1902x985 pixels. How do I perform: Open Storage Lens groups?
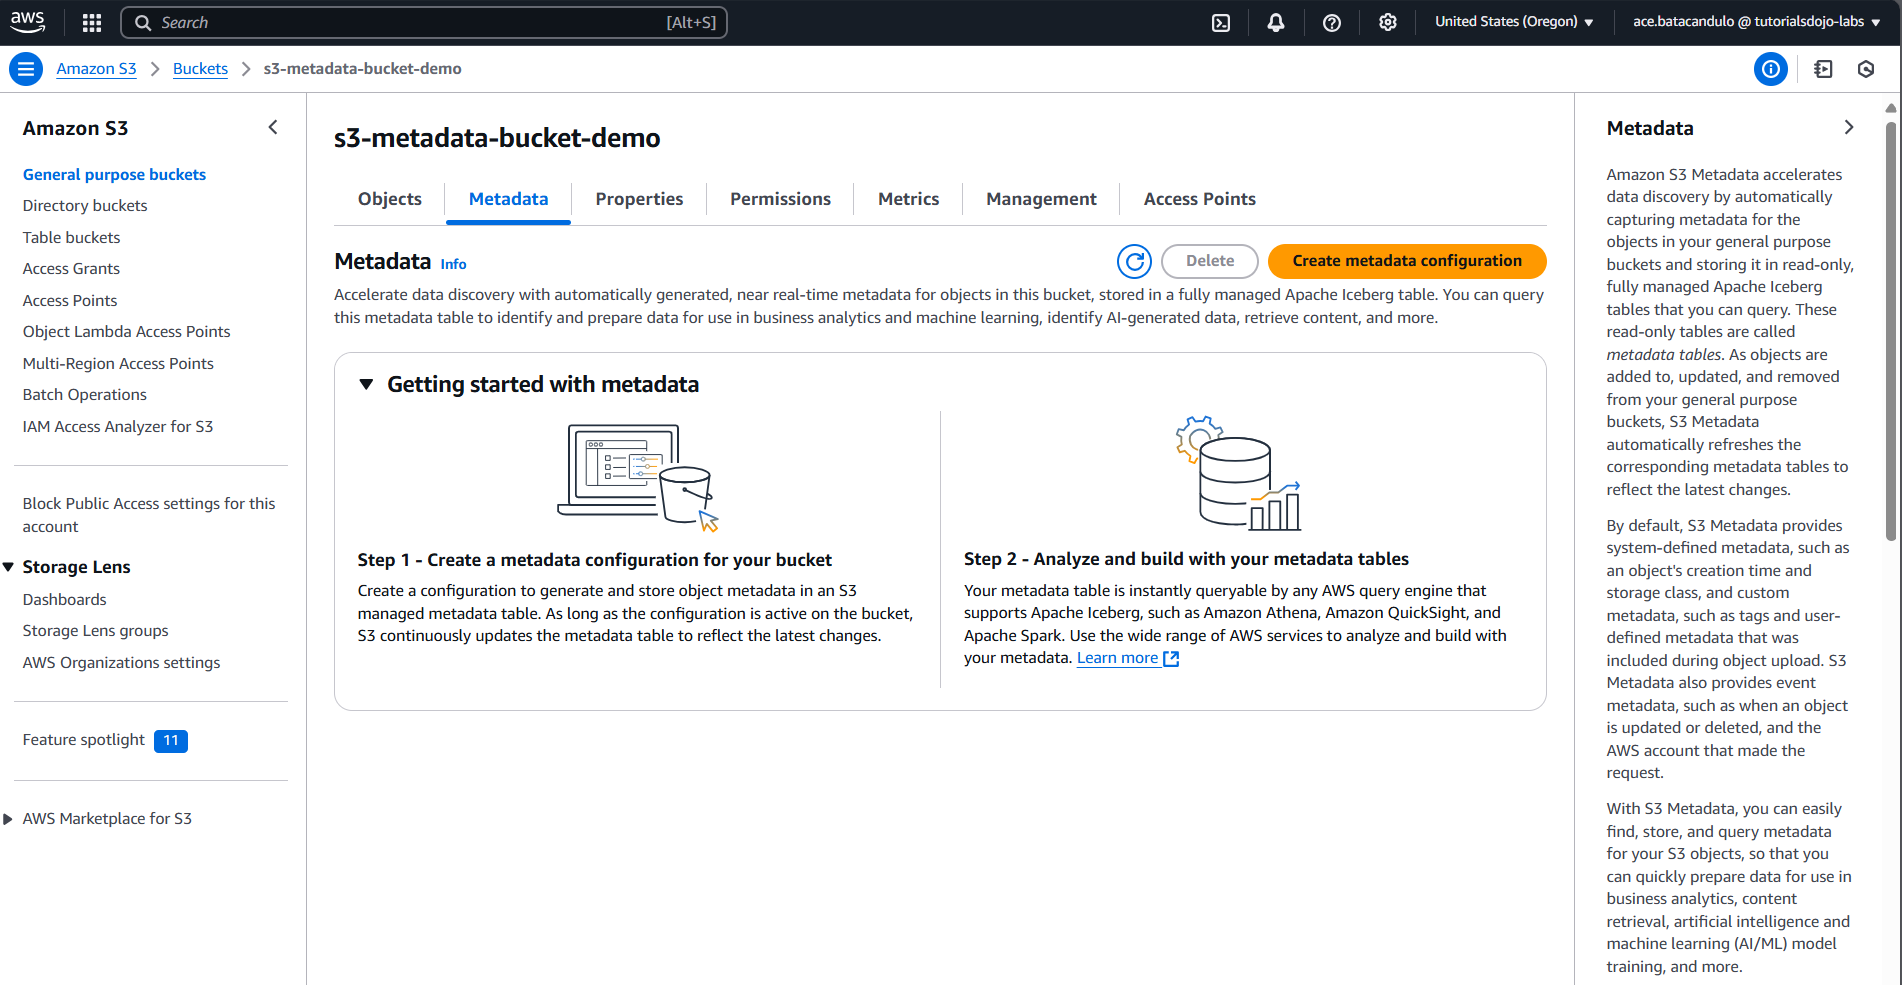pyautogui.click(x=95, y=631)
